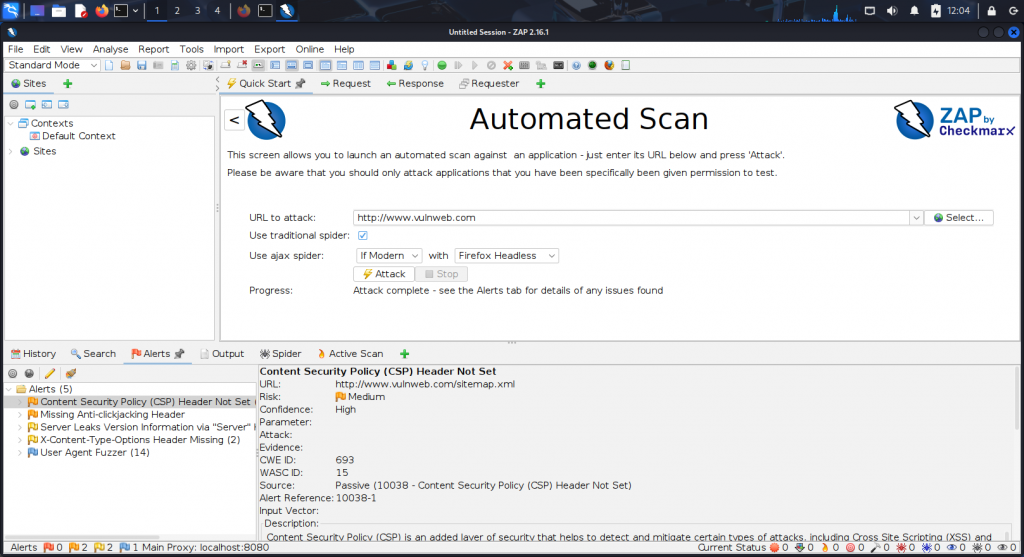
Task: Click the Check for Updates icon
Action: [408, 65]
